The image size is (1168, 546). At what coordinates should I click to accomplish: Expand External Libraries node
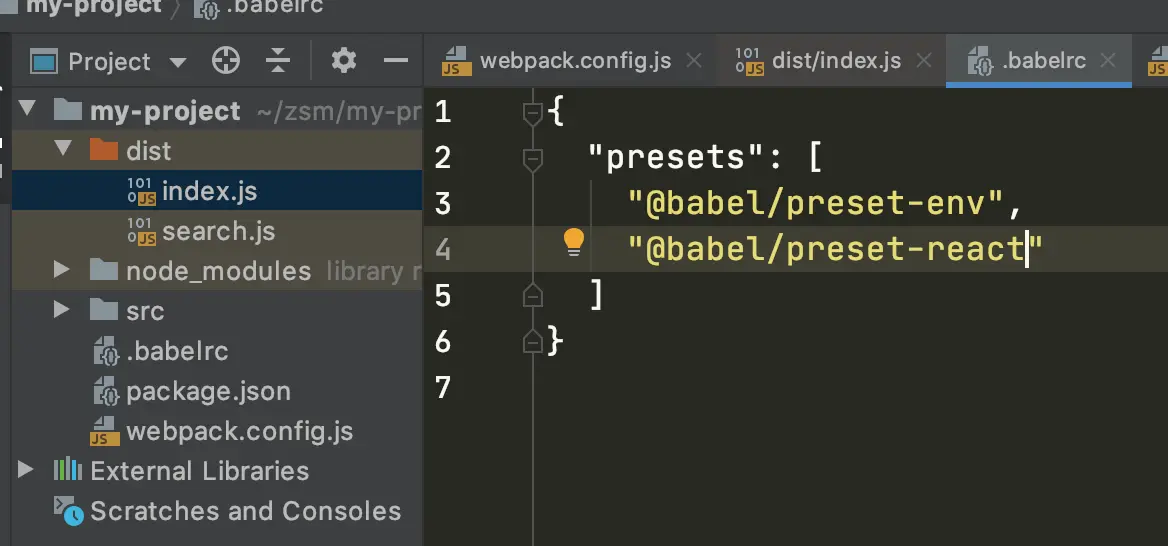27,470
